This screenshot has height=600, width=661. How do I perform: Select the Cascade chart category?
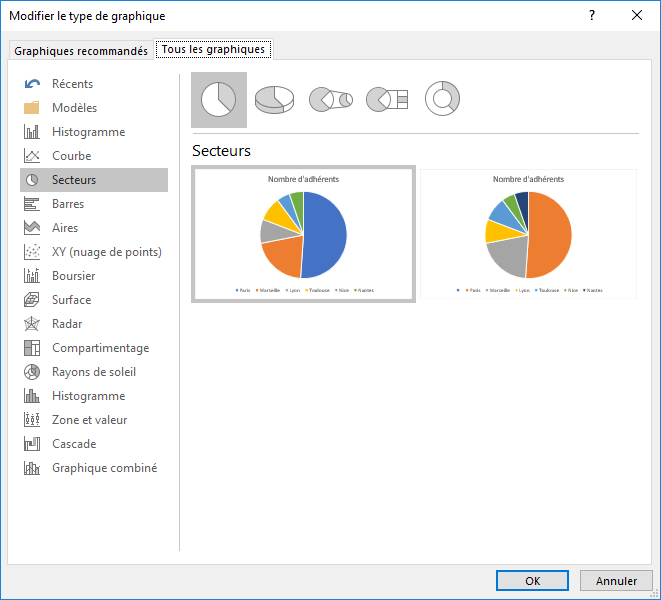point(74,444)
